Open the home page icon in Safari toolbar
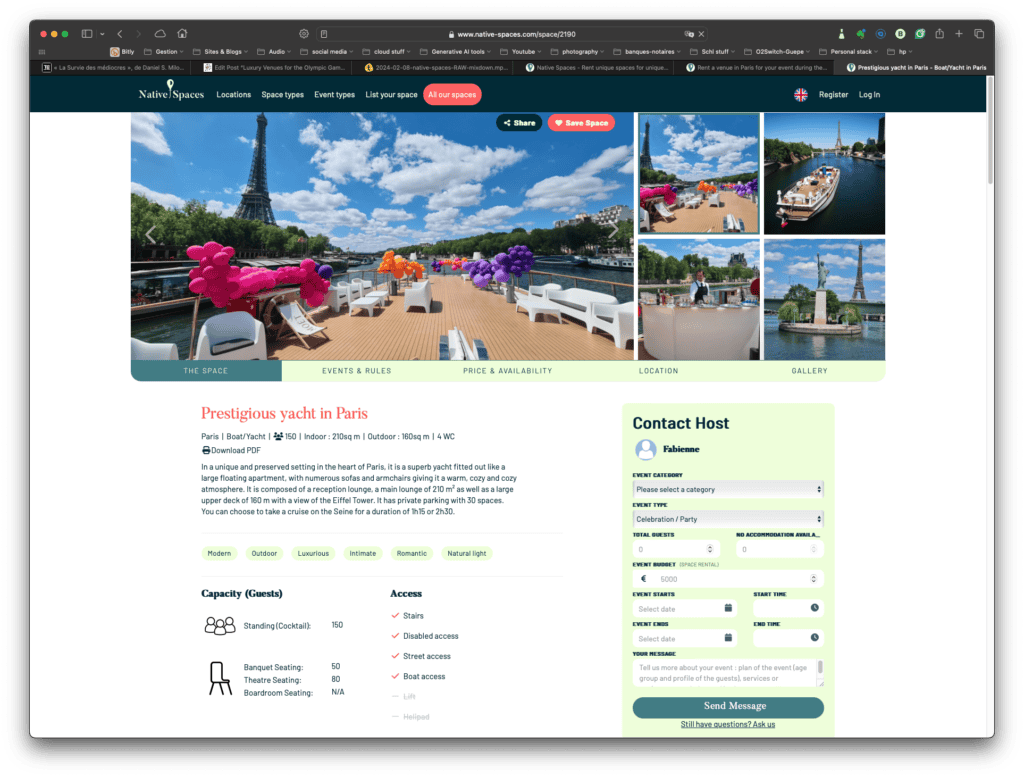 [x=182, y=33]
